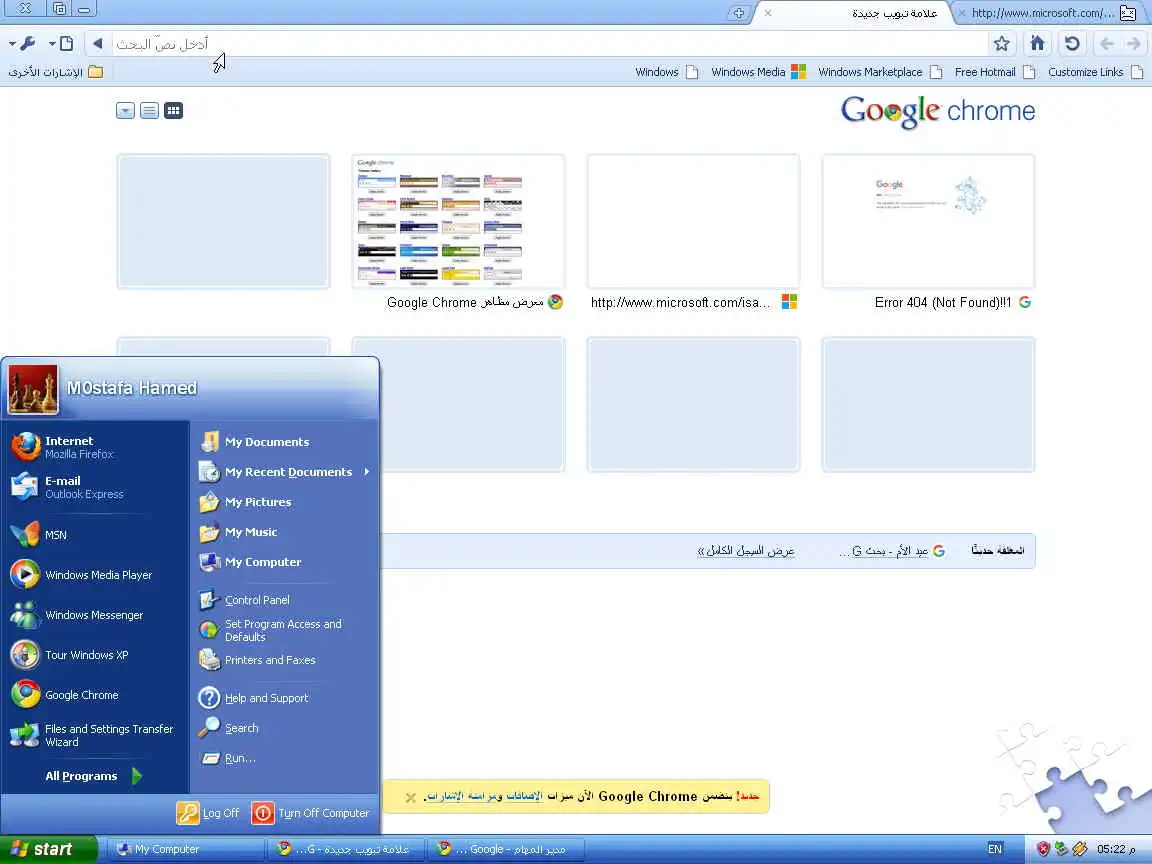Open the view options dropdown arrow
Screen dimensions: 1152x864
[125, 111]
